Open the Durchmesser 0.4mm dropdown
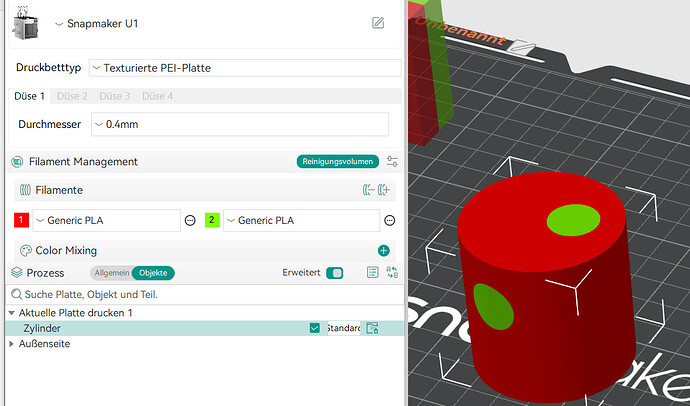This screenshot has width=690, height=406. click(240, 124)
